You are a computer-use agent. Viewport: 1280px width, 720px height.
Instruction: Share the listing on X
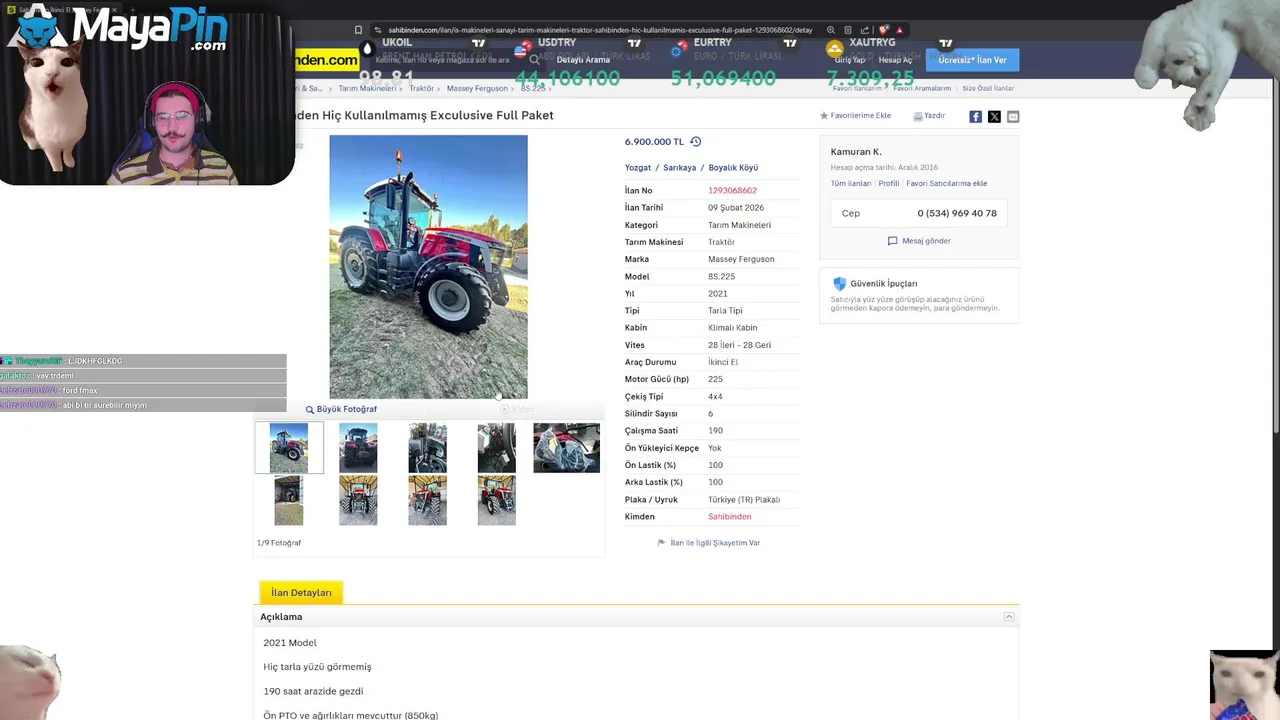[x=994, y=117]
